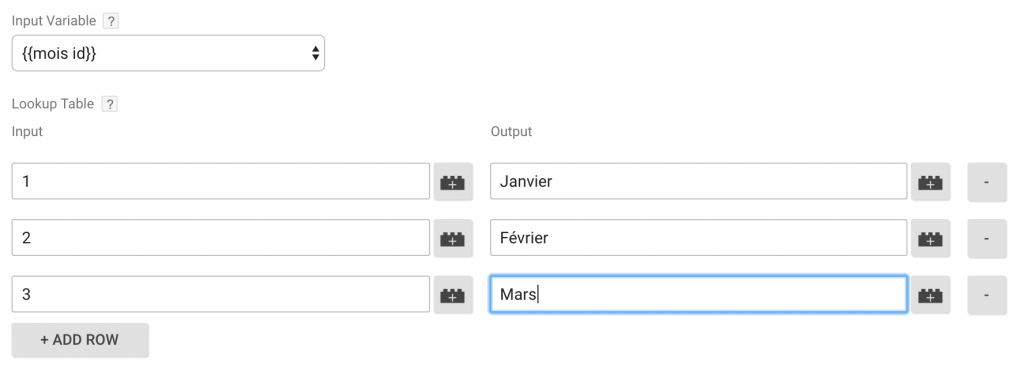Remove the Février row

click(x=986, y=238)
